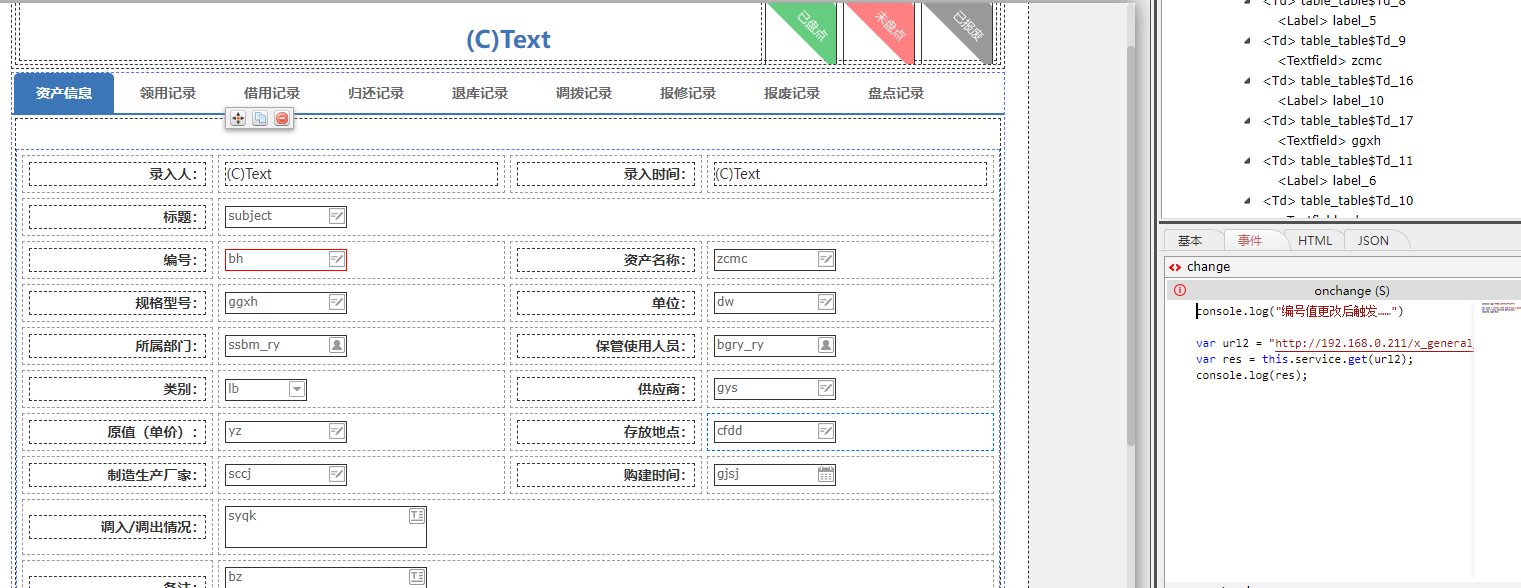Click the edit icon in ggxh field
Image resolution: width=1521 pixels, height=588 pixels.
(x=337, y=302)
